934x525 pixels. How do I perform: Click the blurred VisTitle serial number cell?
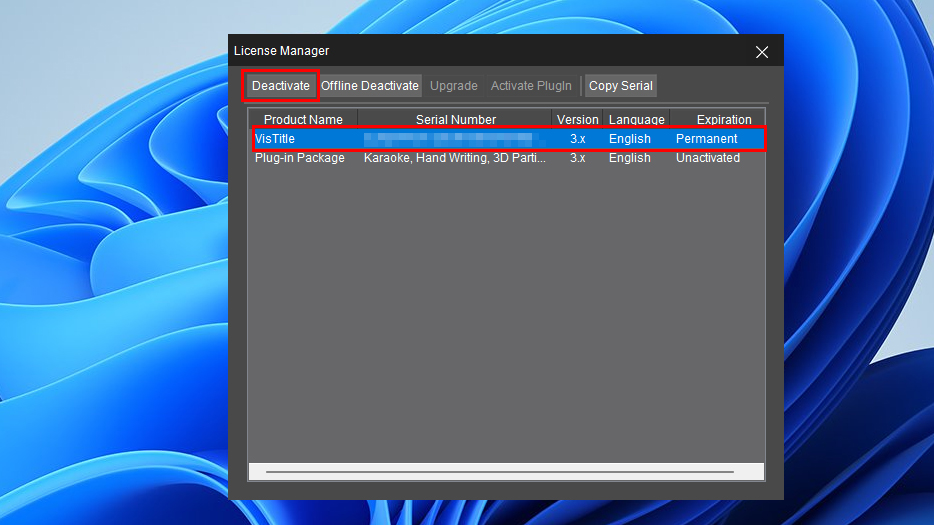[450, 139]
